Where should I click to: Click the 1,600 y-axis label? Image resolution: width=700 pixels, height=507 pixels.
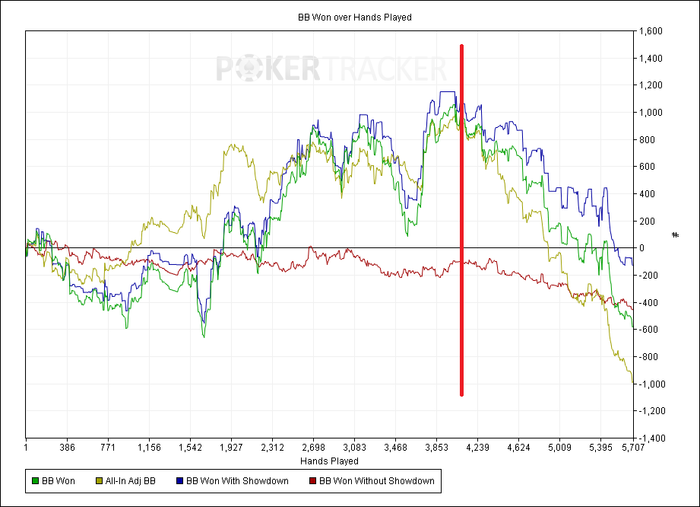[x=651, y=31]
